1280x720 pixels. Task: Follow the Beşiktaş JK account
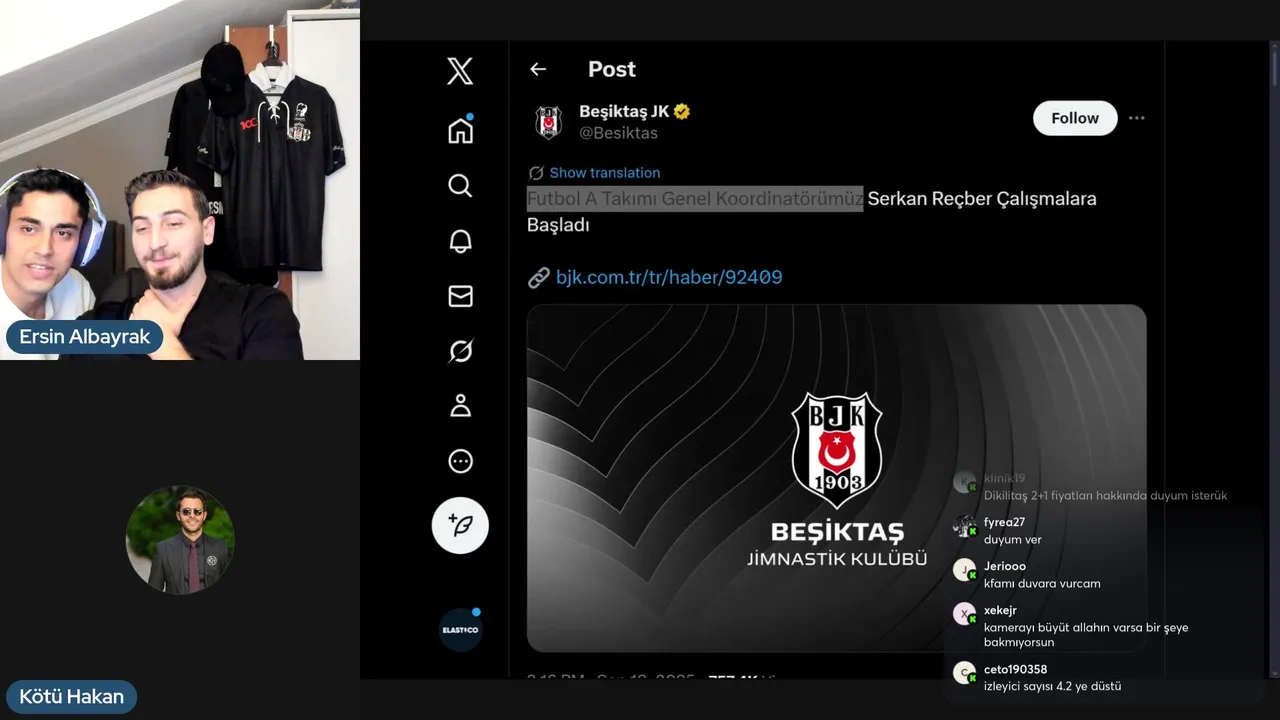pyautogui.click(x=1075, y=118)
